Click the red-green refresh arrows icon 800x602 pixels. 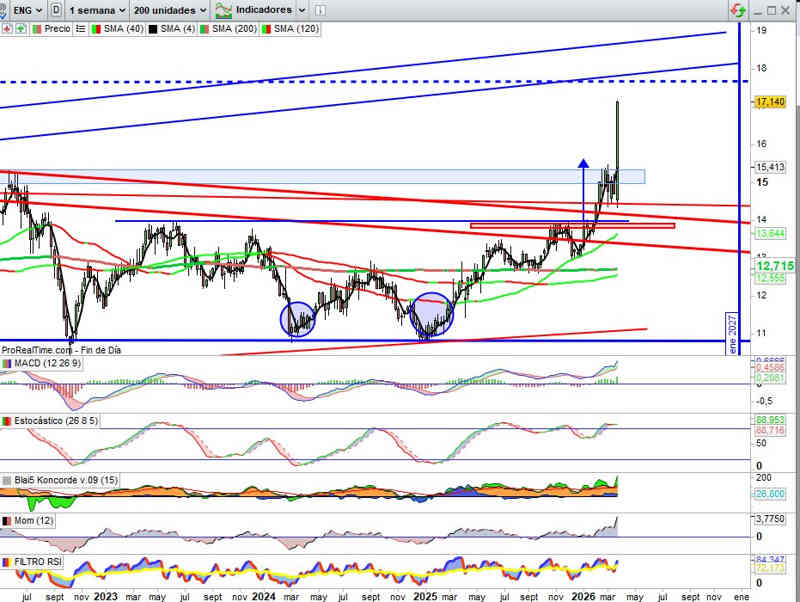coord(737,10)
